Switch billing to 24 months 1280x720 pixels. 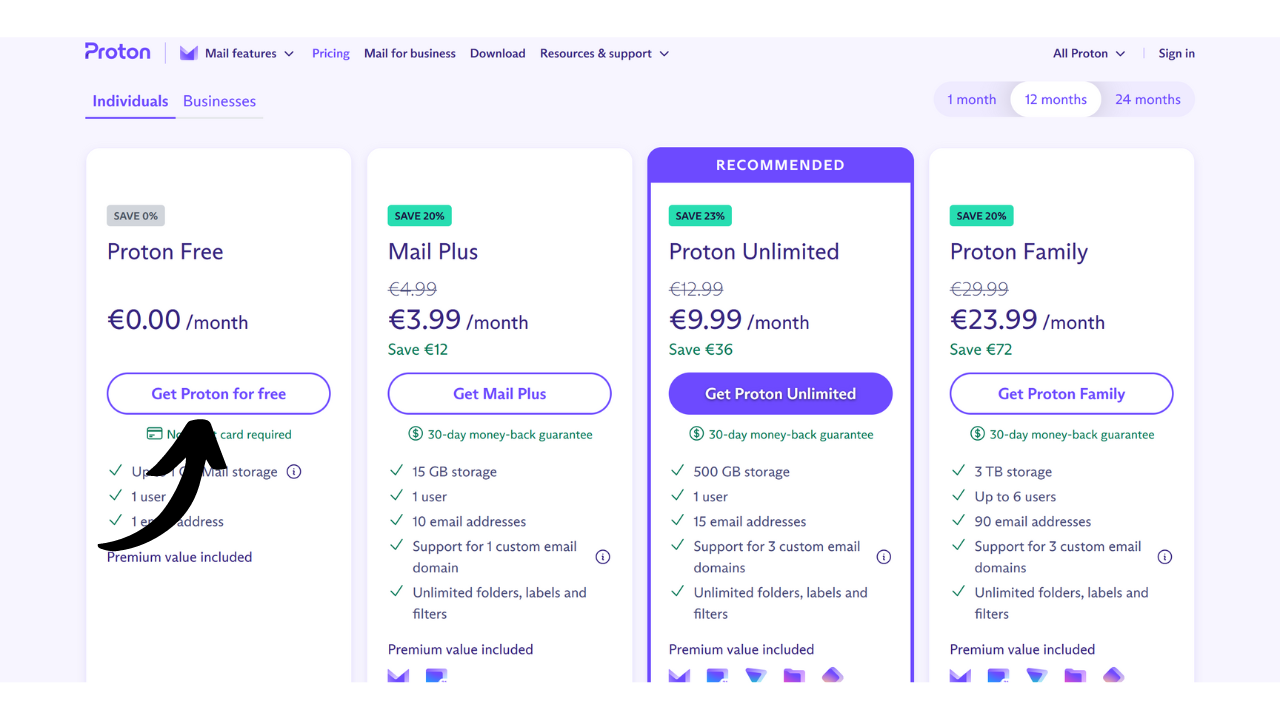click(x=1147, y=100)
